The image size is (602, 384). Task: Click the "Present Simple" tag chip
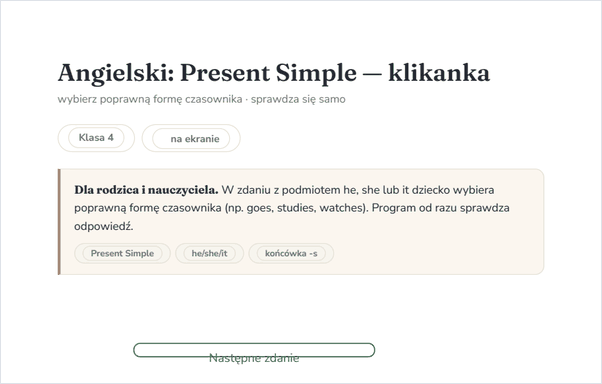[122, 253]
